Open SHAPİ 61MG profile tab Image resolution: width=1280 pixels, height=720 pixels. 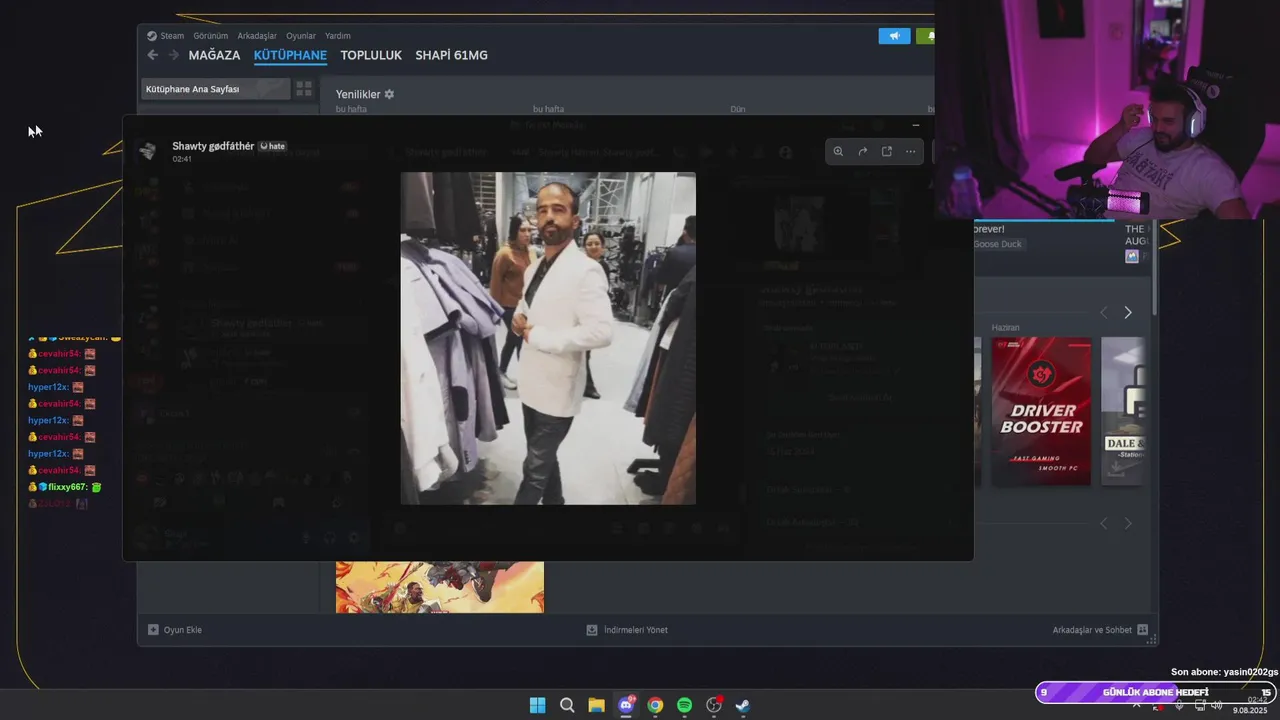coord(452,55)
